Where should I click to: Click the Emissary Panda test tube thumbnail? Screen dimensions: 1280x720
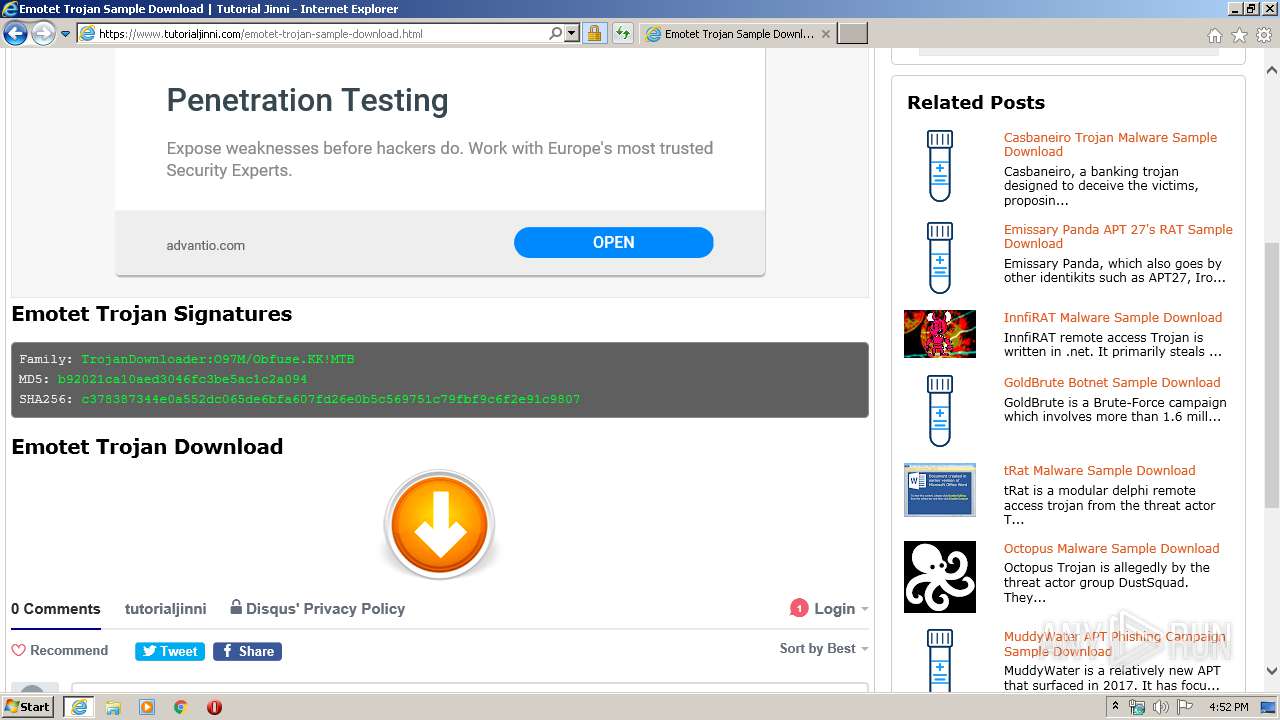939,258
